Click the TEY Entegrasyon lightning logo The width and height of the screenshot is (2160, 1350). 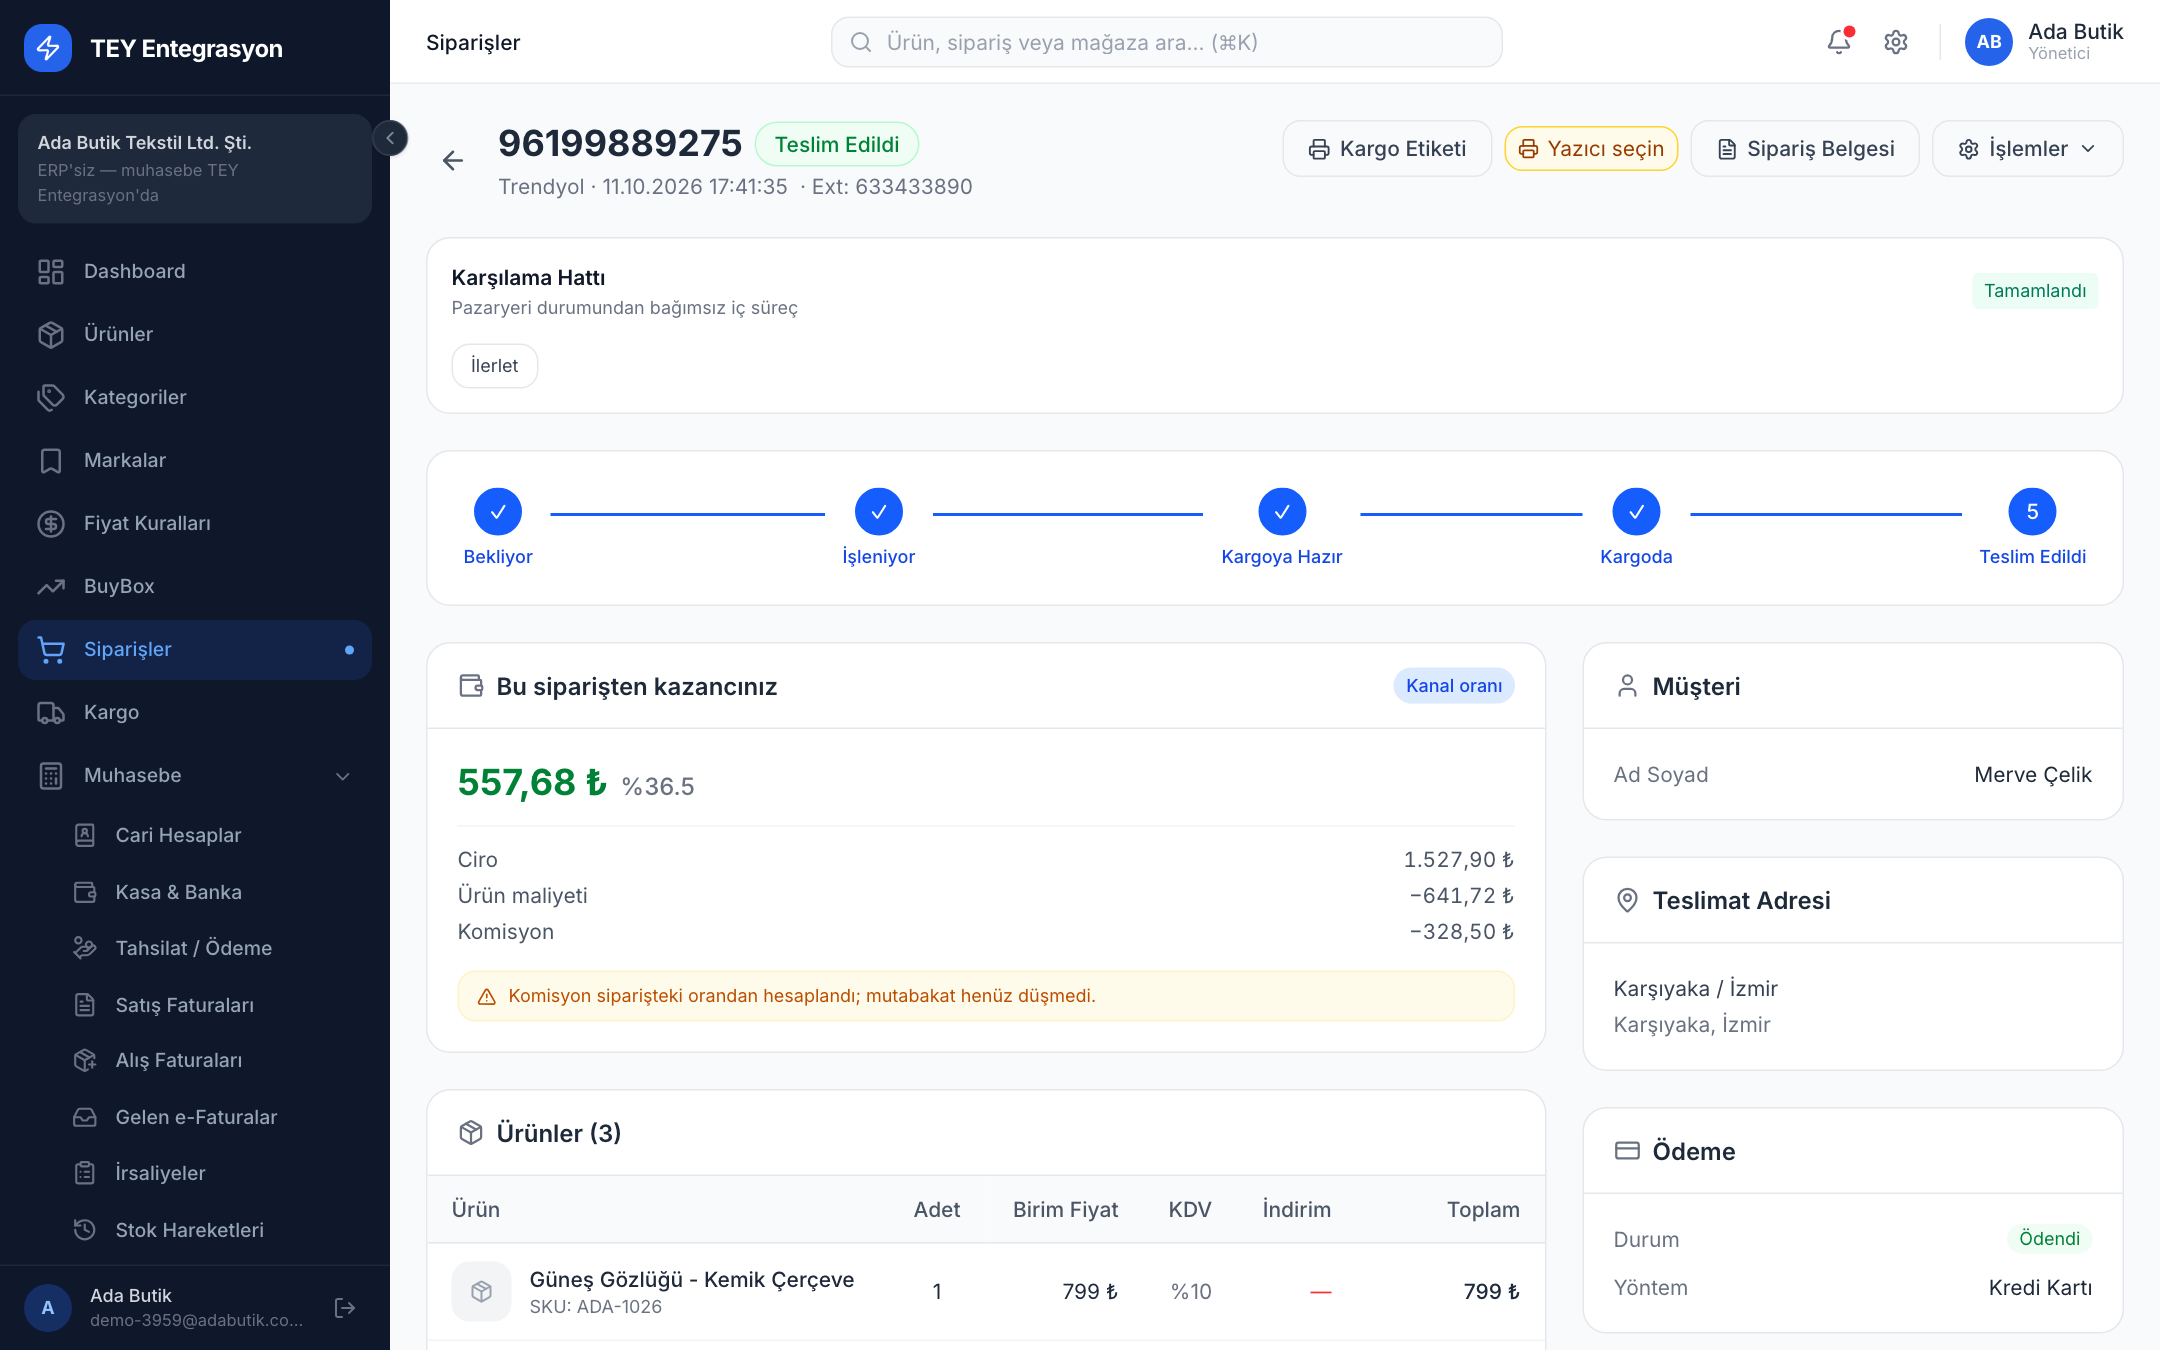(x=48, y=48)
